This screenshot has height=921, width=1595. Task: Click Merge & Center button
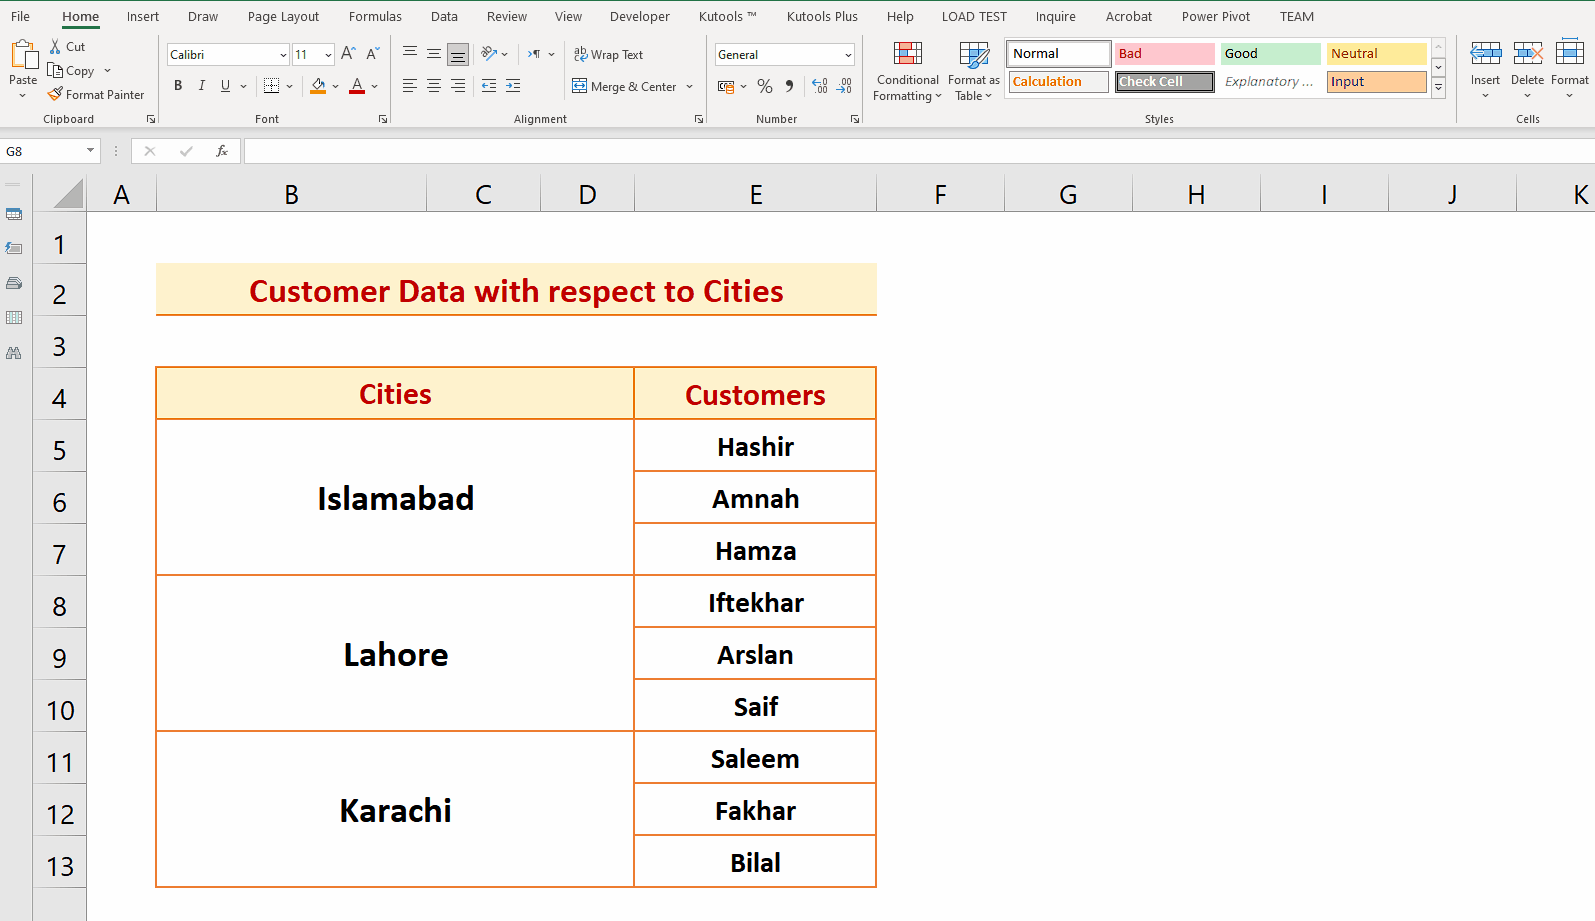[x=625, y=87]
